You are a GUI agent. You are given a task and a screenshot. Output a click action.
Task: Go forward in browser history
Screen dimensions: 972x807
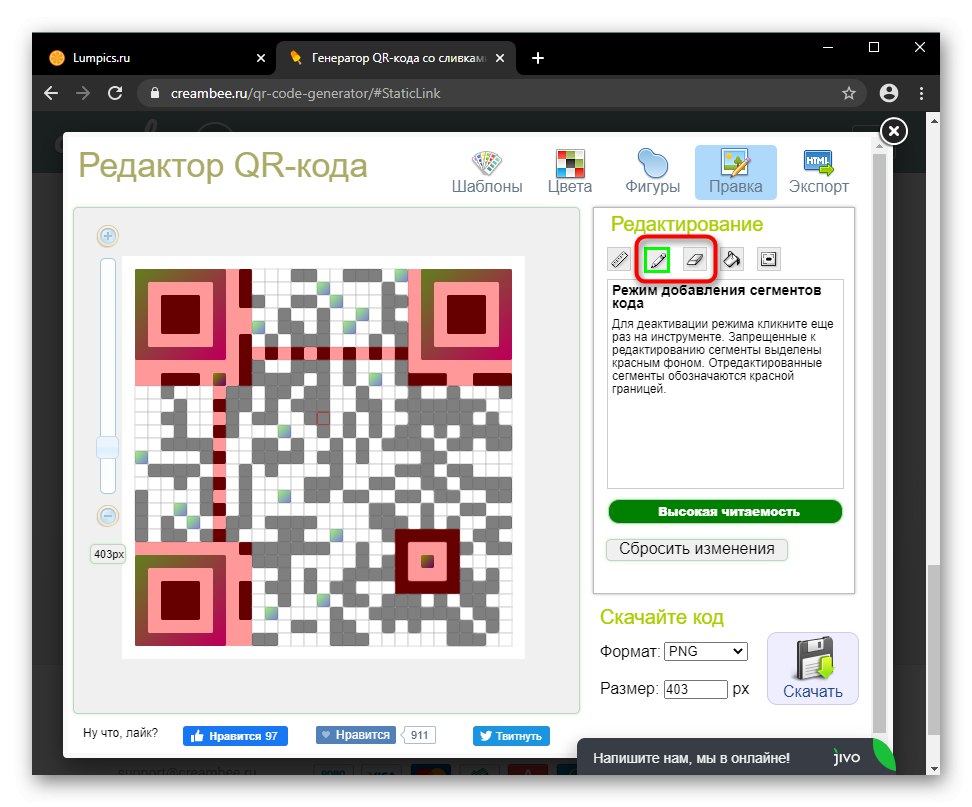point(83,94)
